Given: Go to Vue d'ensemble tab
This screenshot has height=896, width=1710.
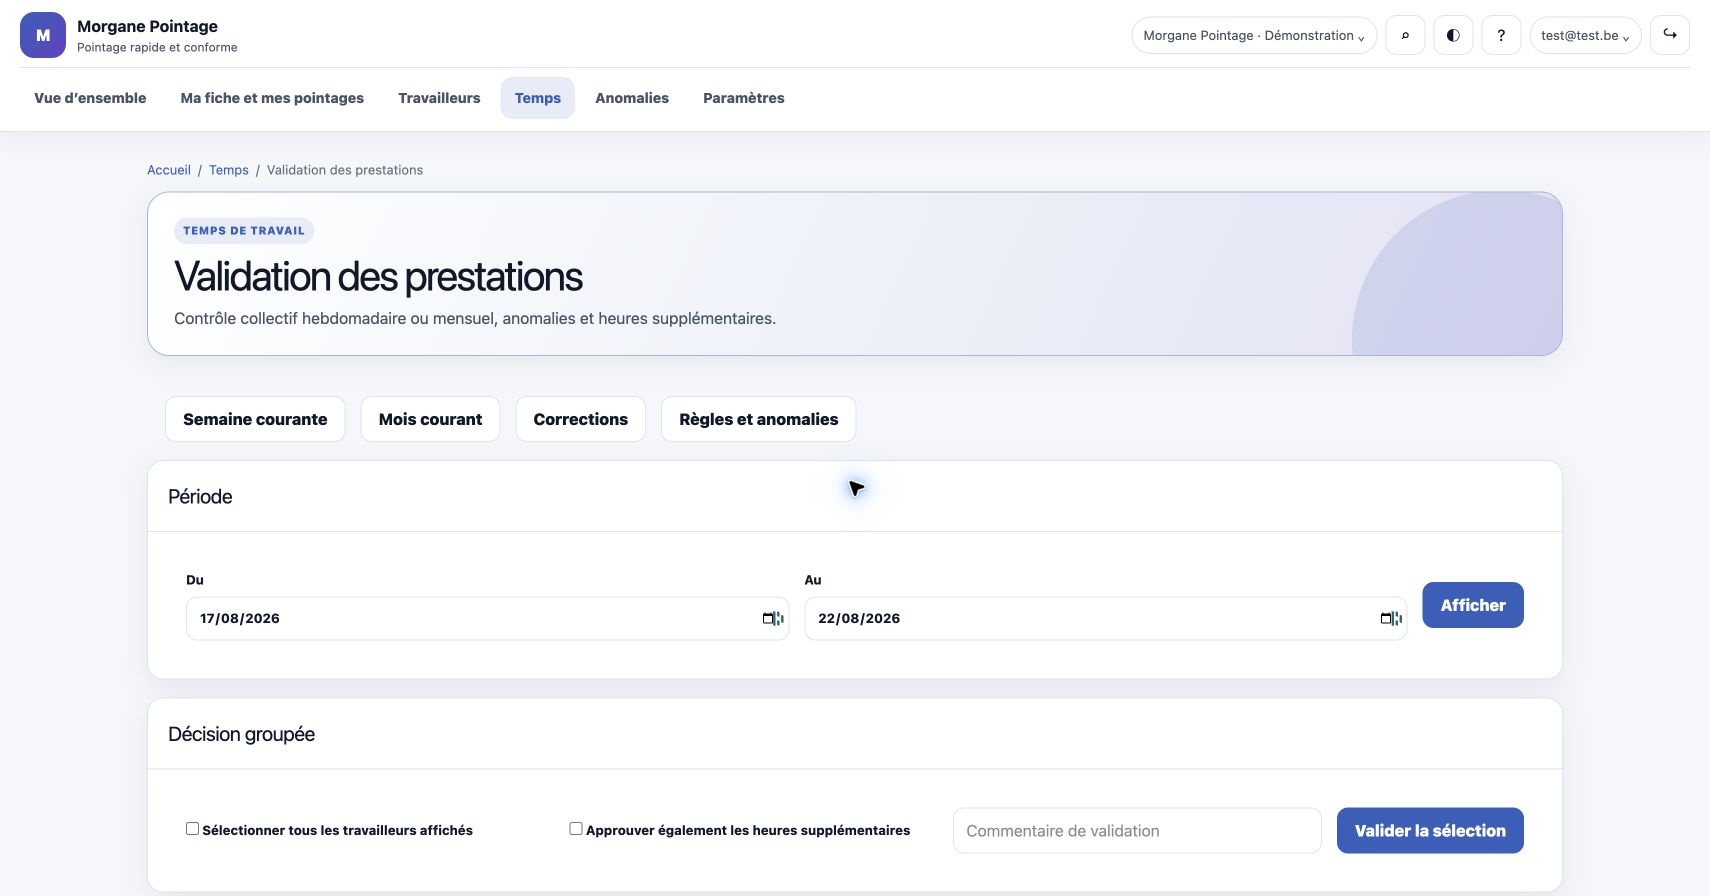Looking at the screenshot, I should tap(90, 98).
